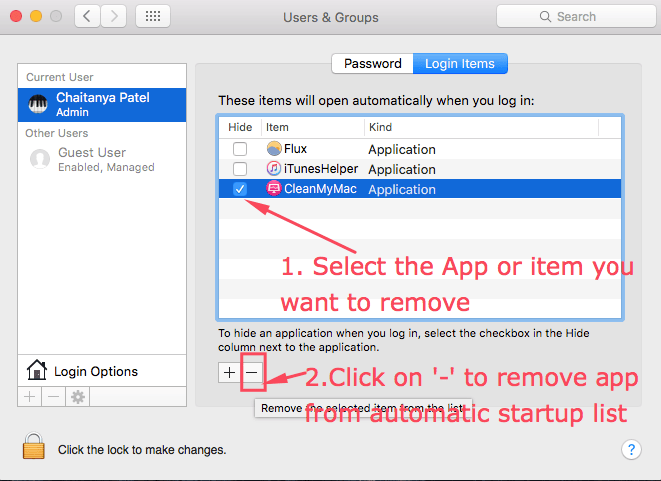The width and height of the screenshot is (661, 481).
Task: Select the CleanMyMac row name
Action: point(320,189)
